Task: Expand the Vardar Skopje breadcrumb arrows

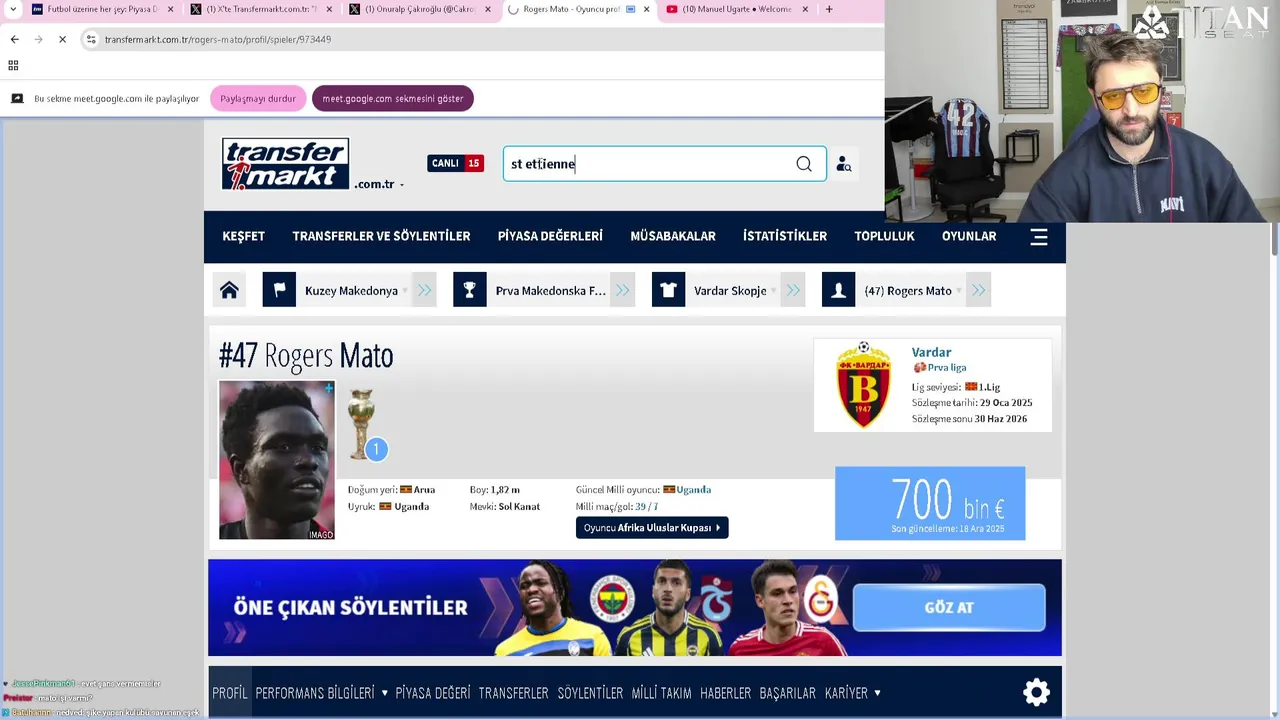Action: tap(793, 290)
